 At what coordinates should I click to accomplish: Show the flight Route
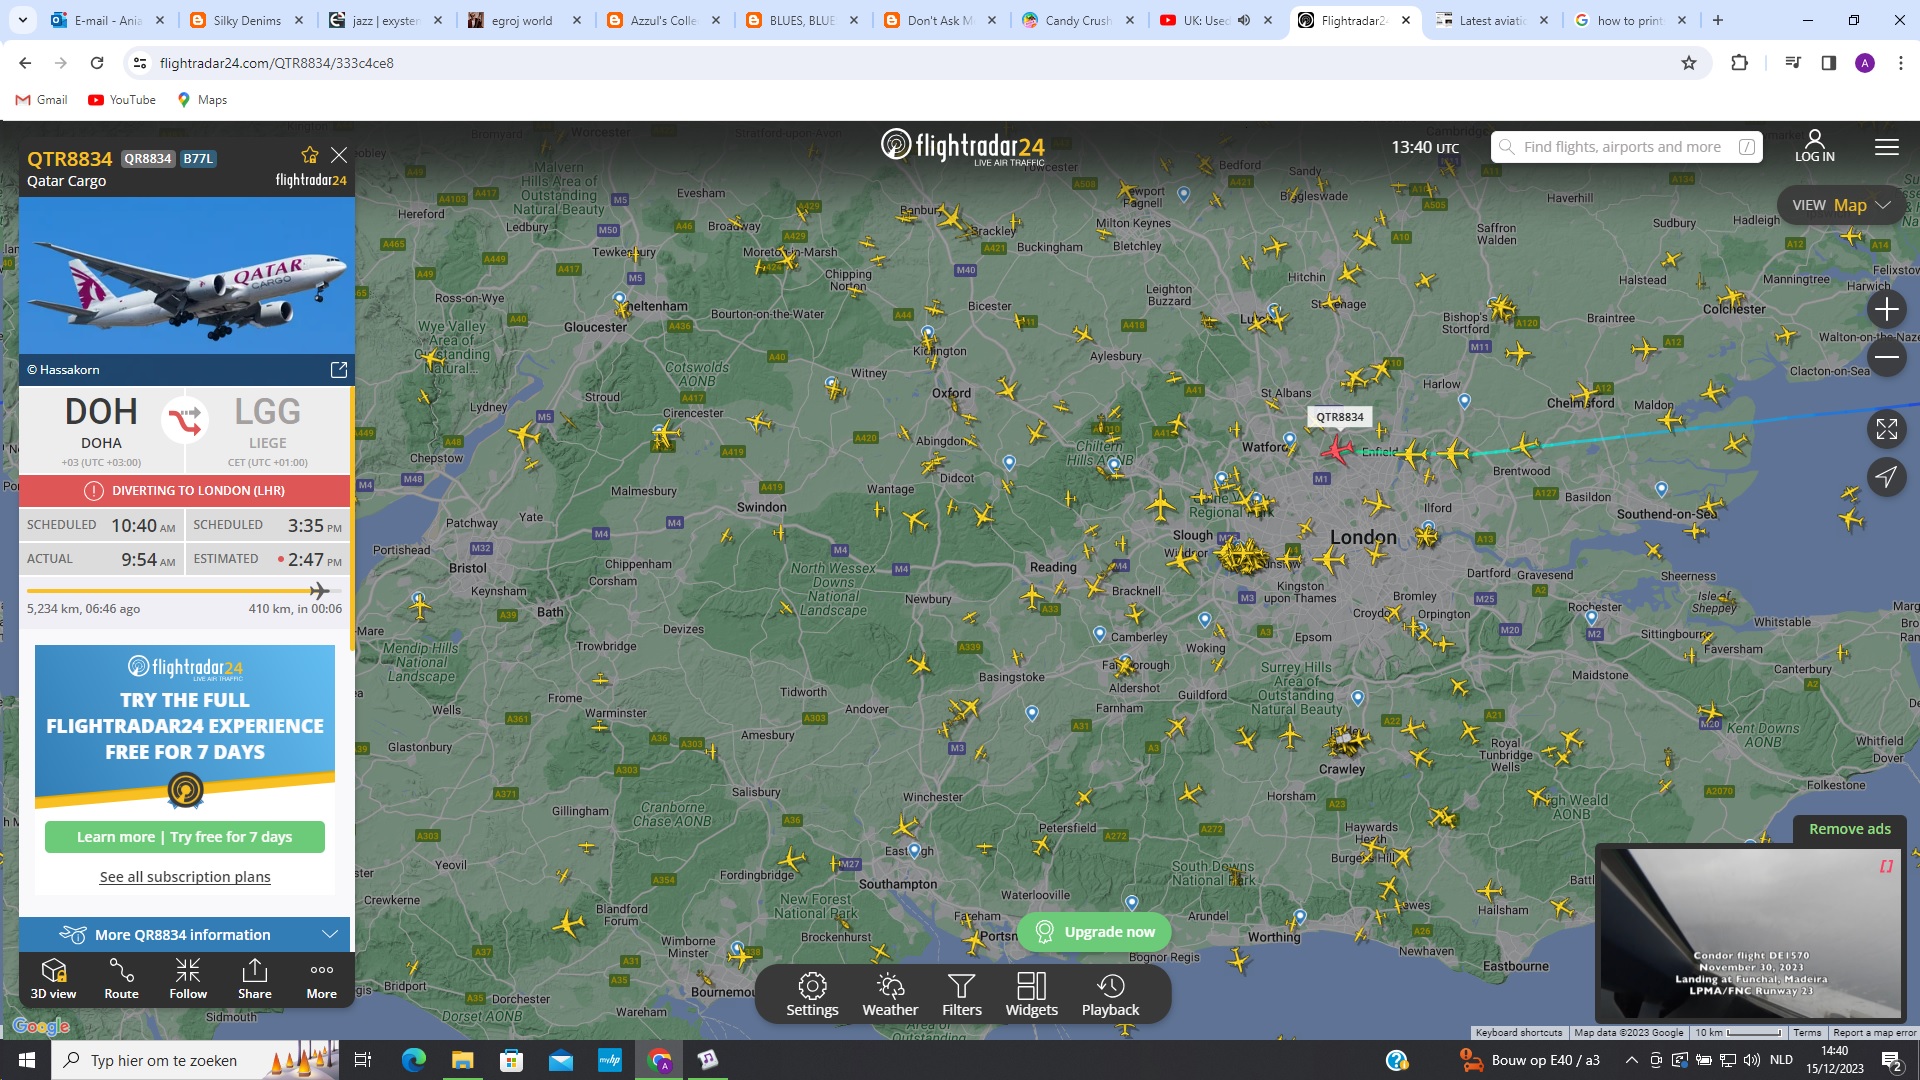(121, 978)
